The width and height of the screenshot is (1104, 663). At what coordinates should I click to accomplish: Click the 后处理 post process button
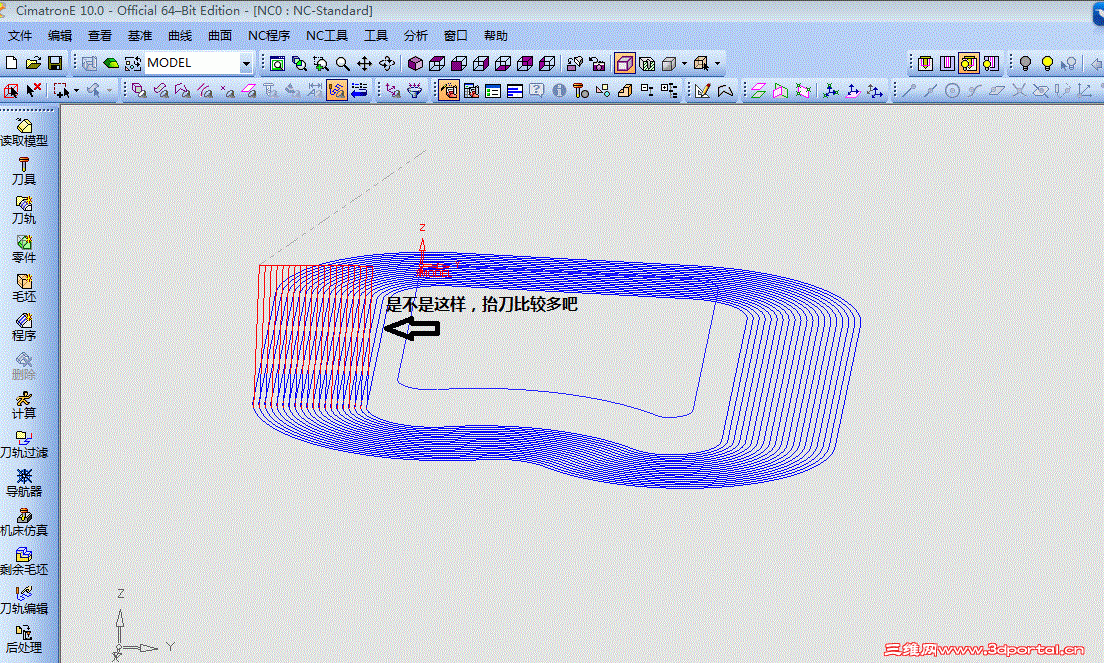click(x=24, y=640)
